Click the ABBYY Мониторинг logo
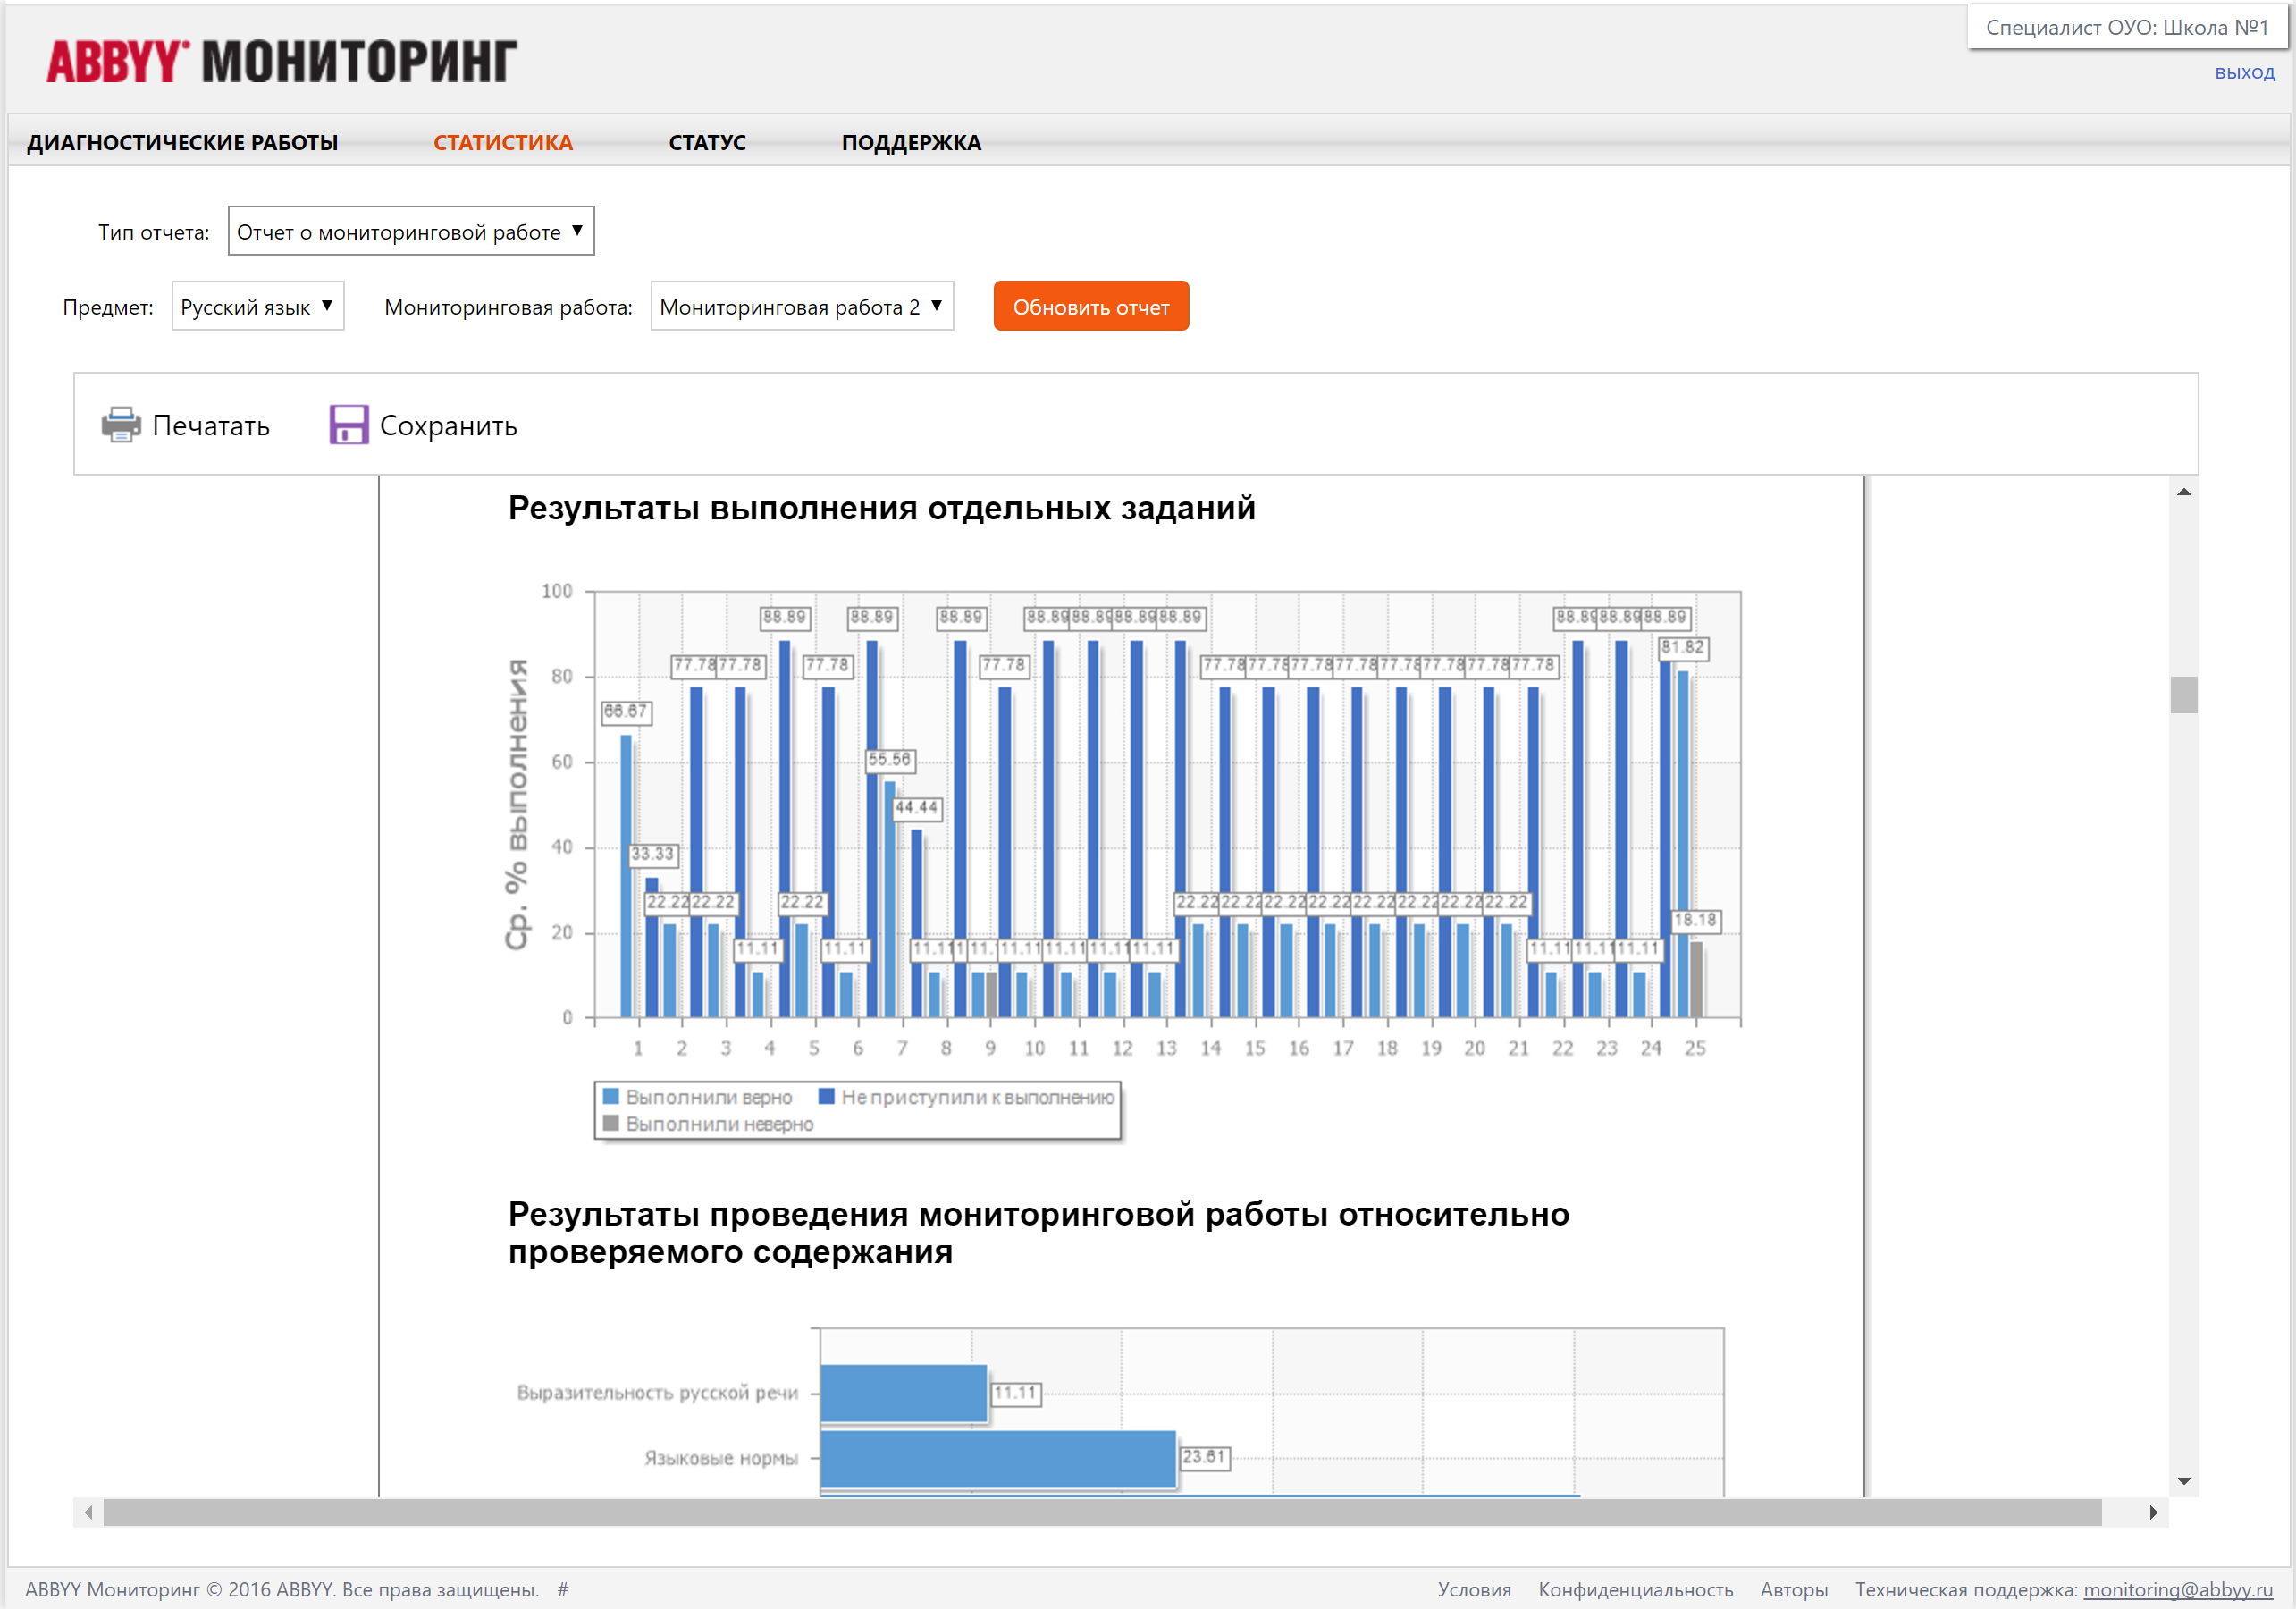The image size is (2296, 1609). click(281, 62)
